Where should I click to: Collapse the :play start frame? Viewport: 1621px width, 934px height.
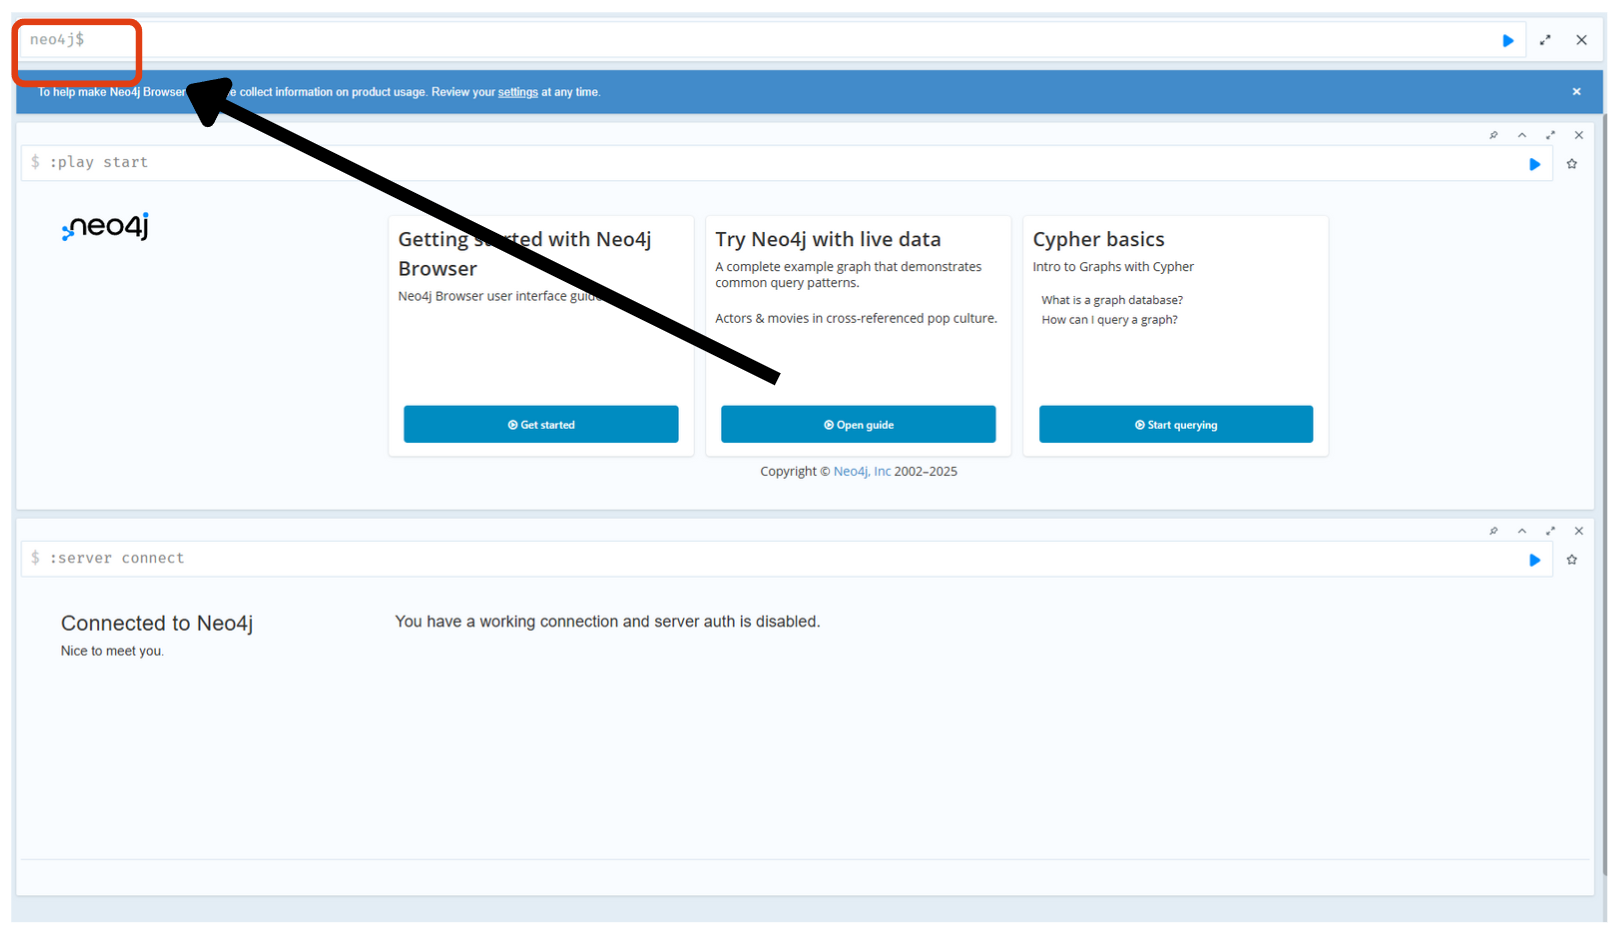[1522, 135]
